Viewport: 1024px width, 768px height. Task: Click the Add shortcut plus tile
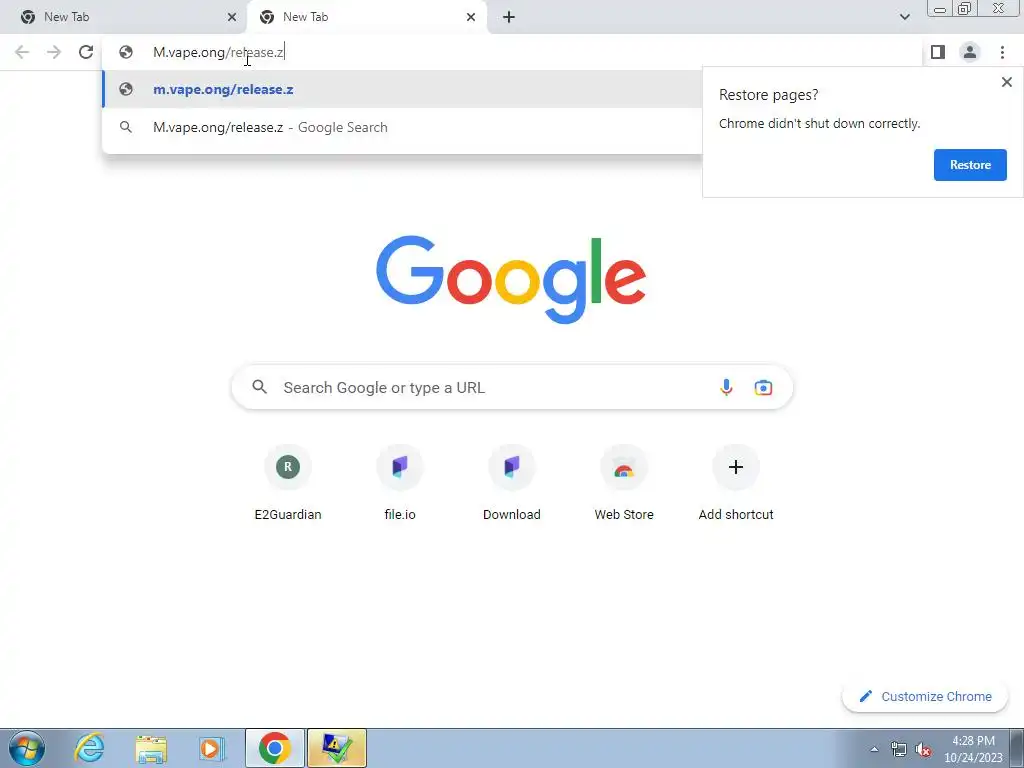(736, 482)
